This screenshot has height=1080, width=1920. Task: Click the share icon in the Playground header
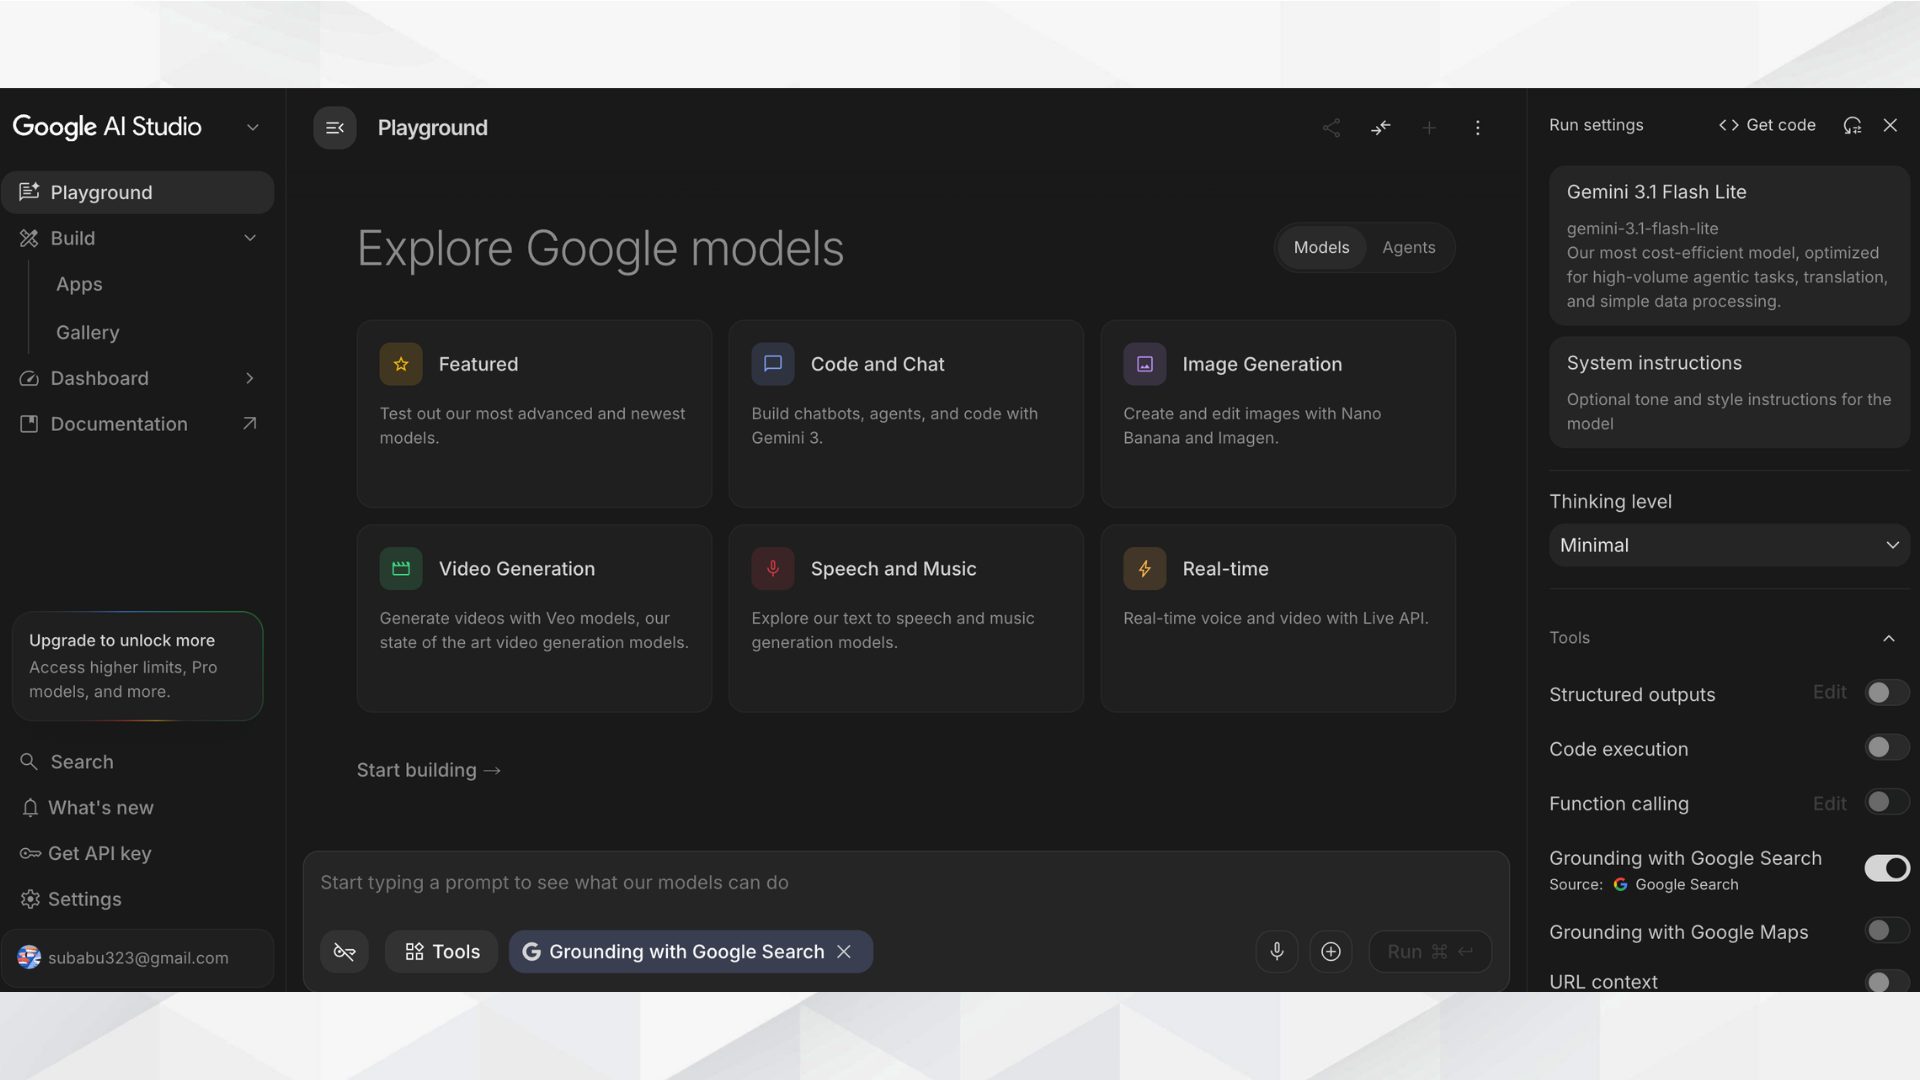pyautogui.click(x=1331, y=128)
